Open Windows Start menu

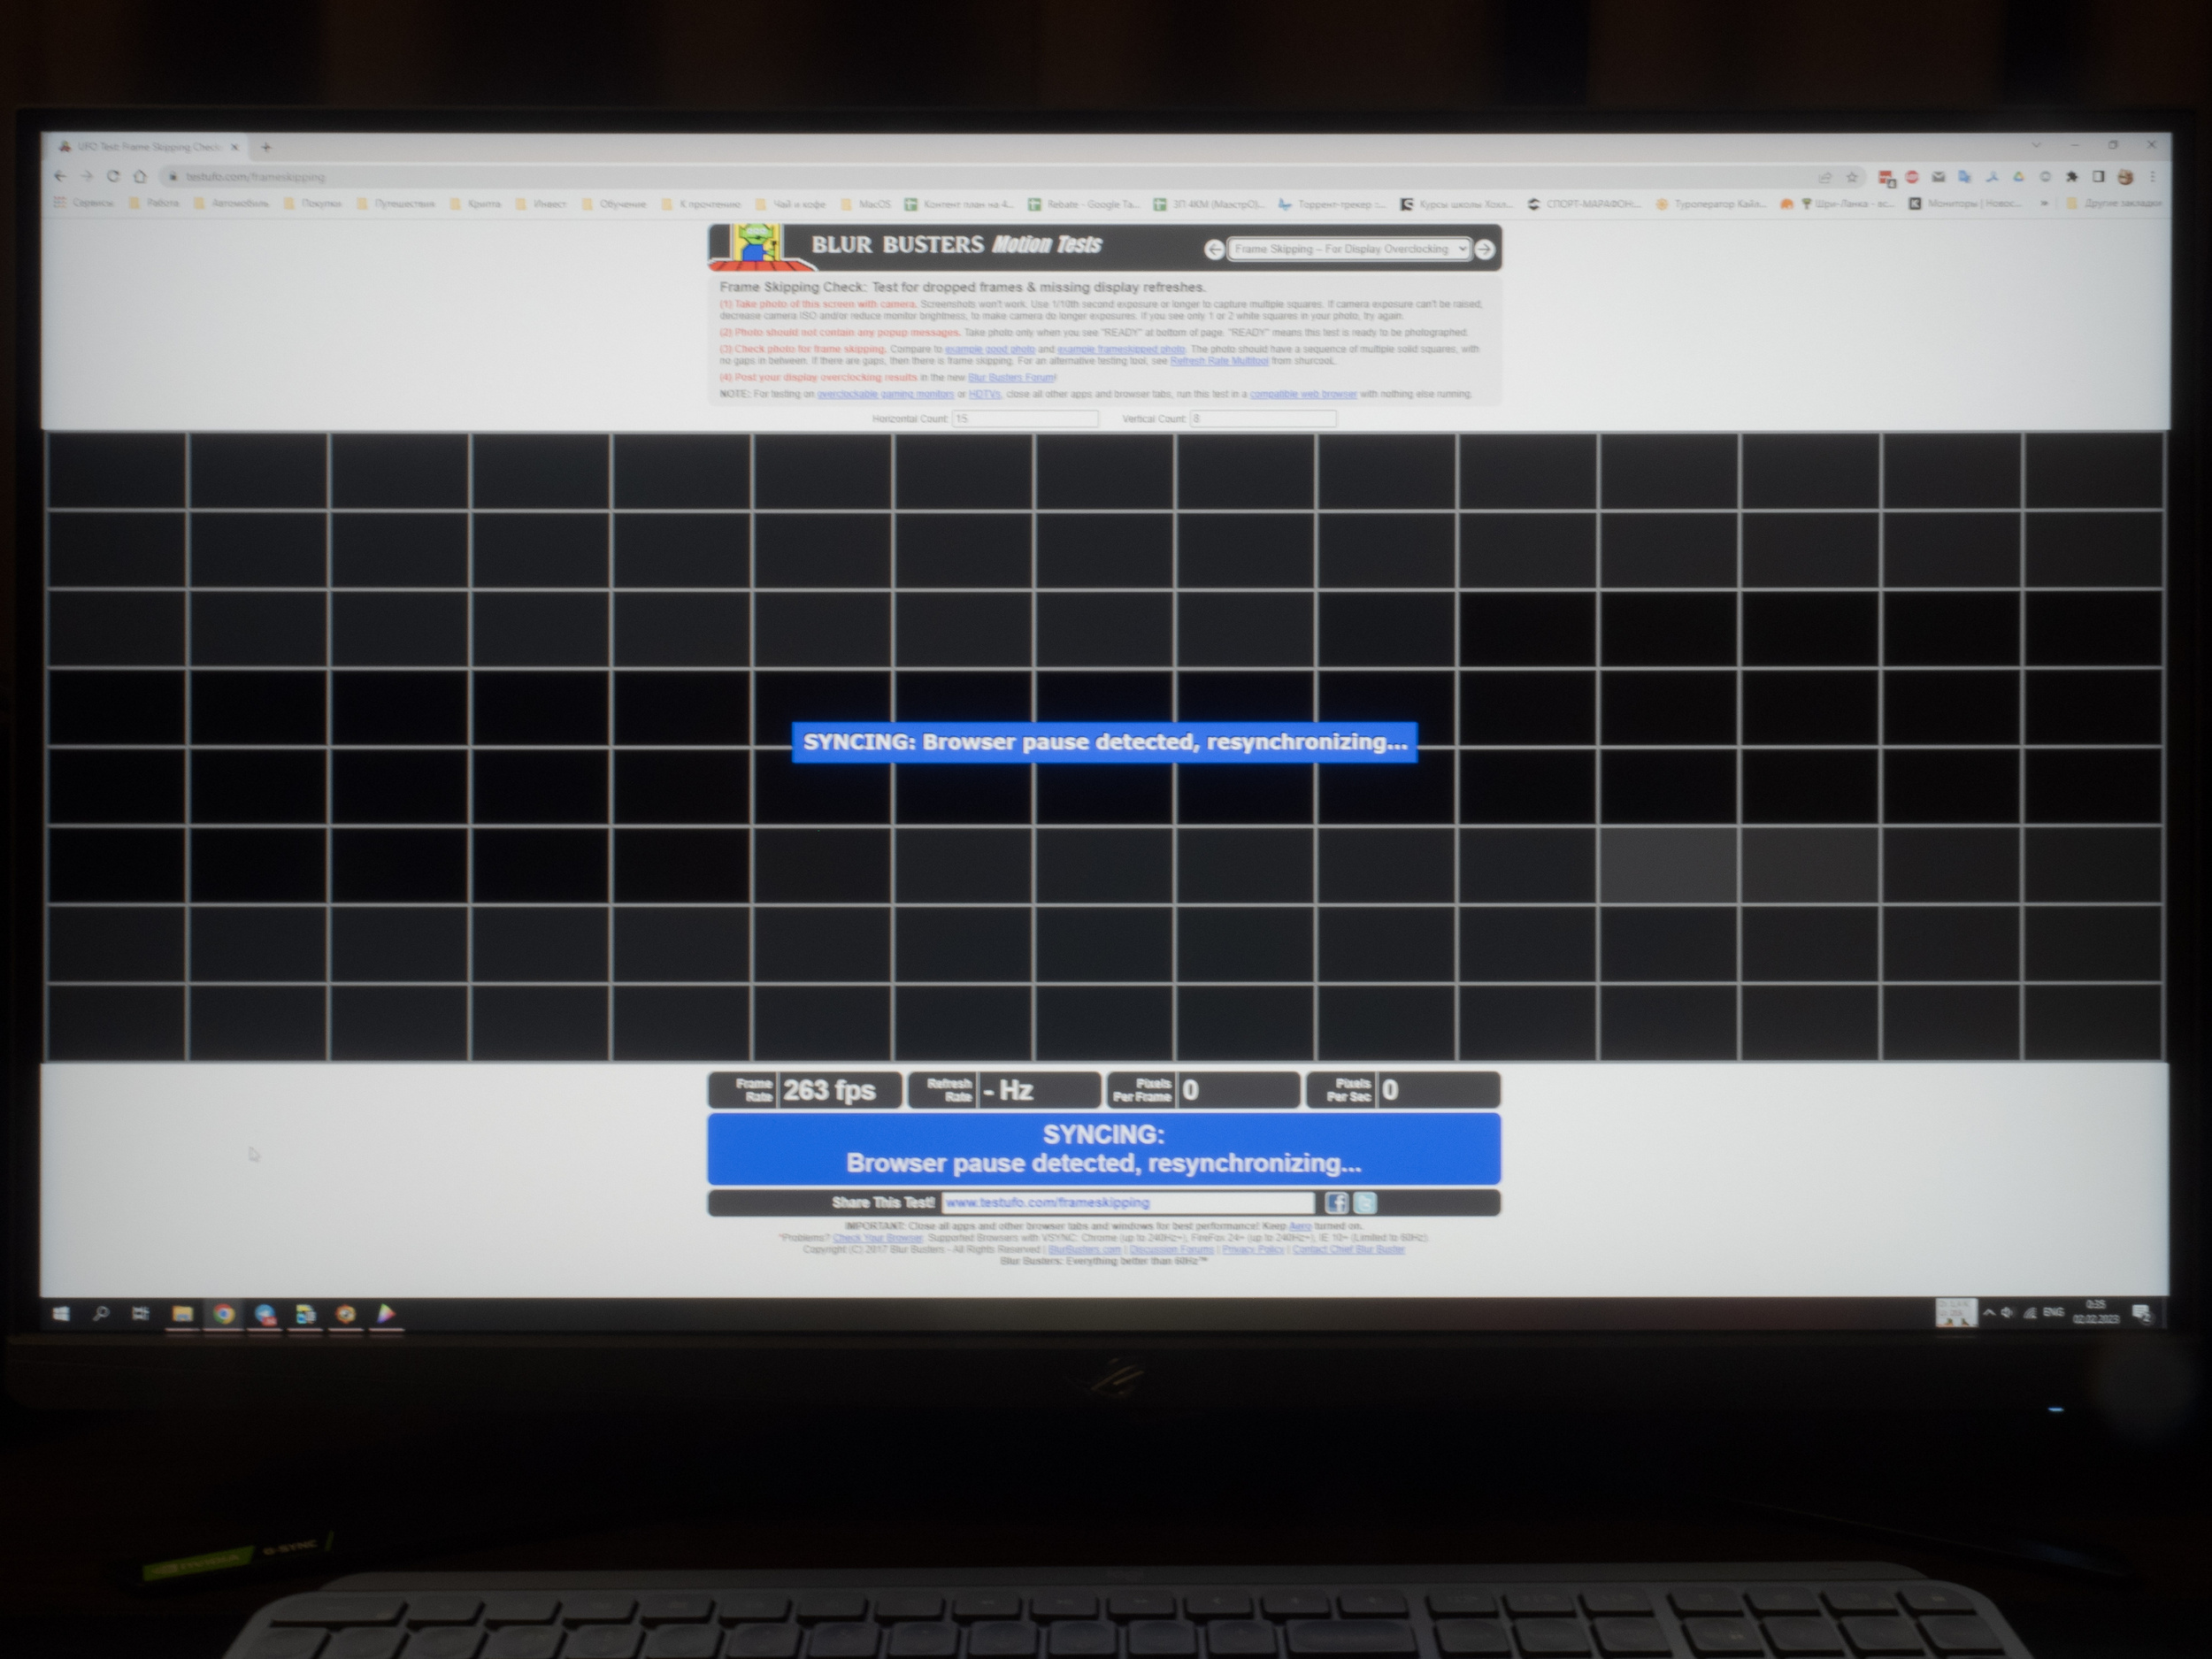click(61, 1314)
